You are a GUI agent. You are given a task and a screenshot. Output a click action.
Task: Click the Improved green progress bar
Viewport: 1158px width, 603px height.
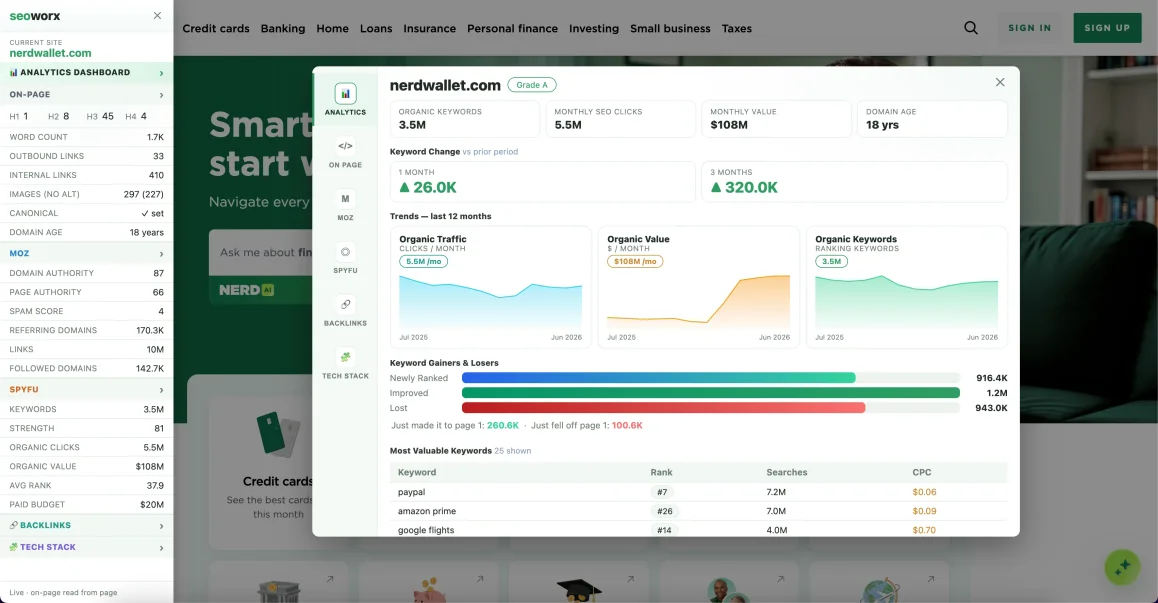tap(710, 393)
